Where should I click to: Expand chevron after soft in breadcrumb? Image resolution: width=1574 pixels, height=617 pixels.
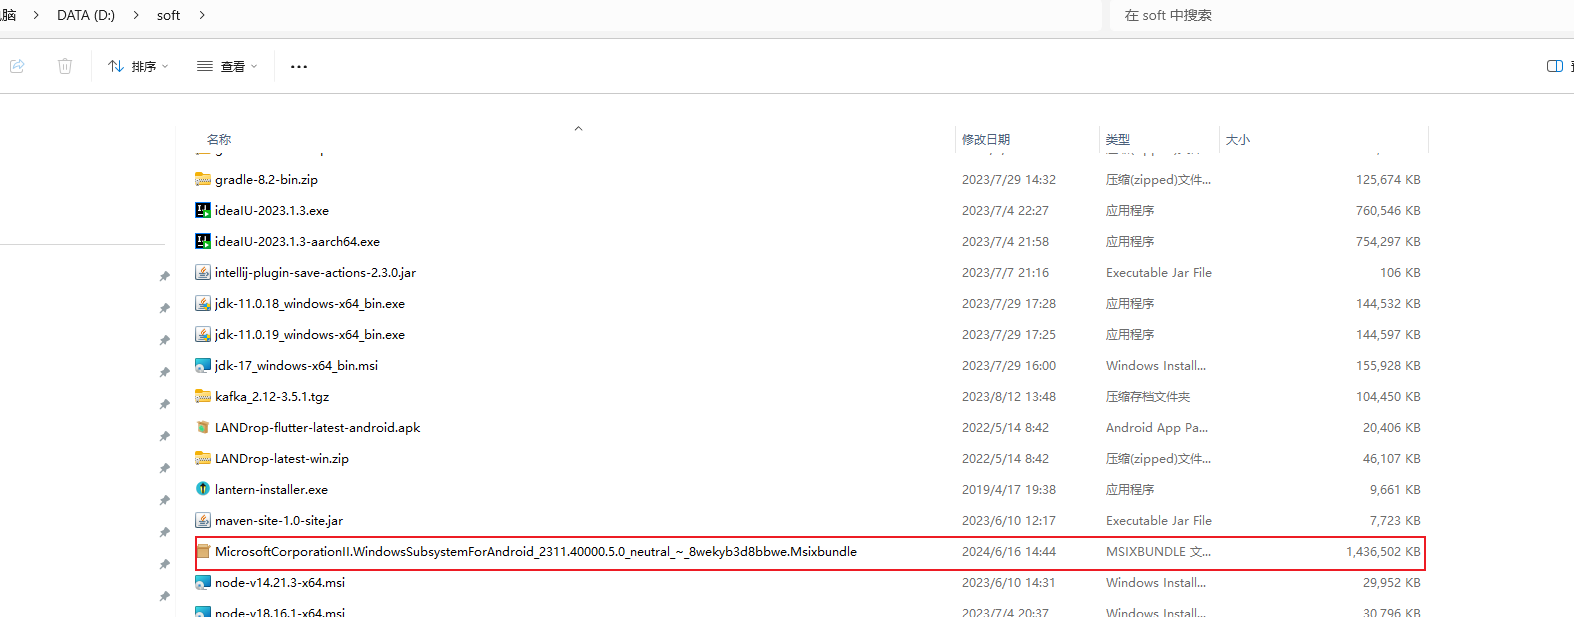pyautogui.click(x=202, y=15)
